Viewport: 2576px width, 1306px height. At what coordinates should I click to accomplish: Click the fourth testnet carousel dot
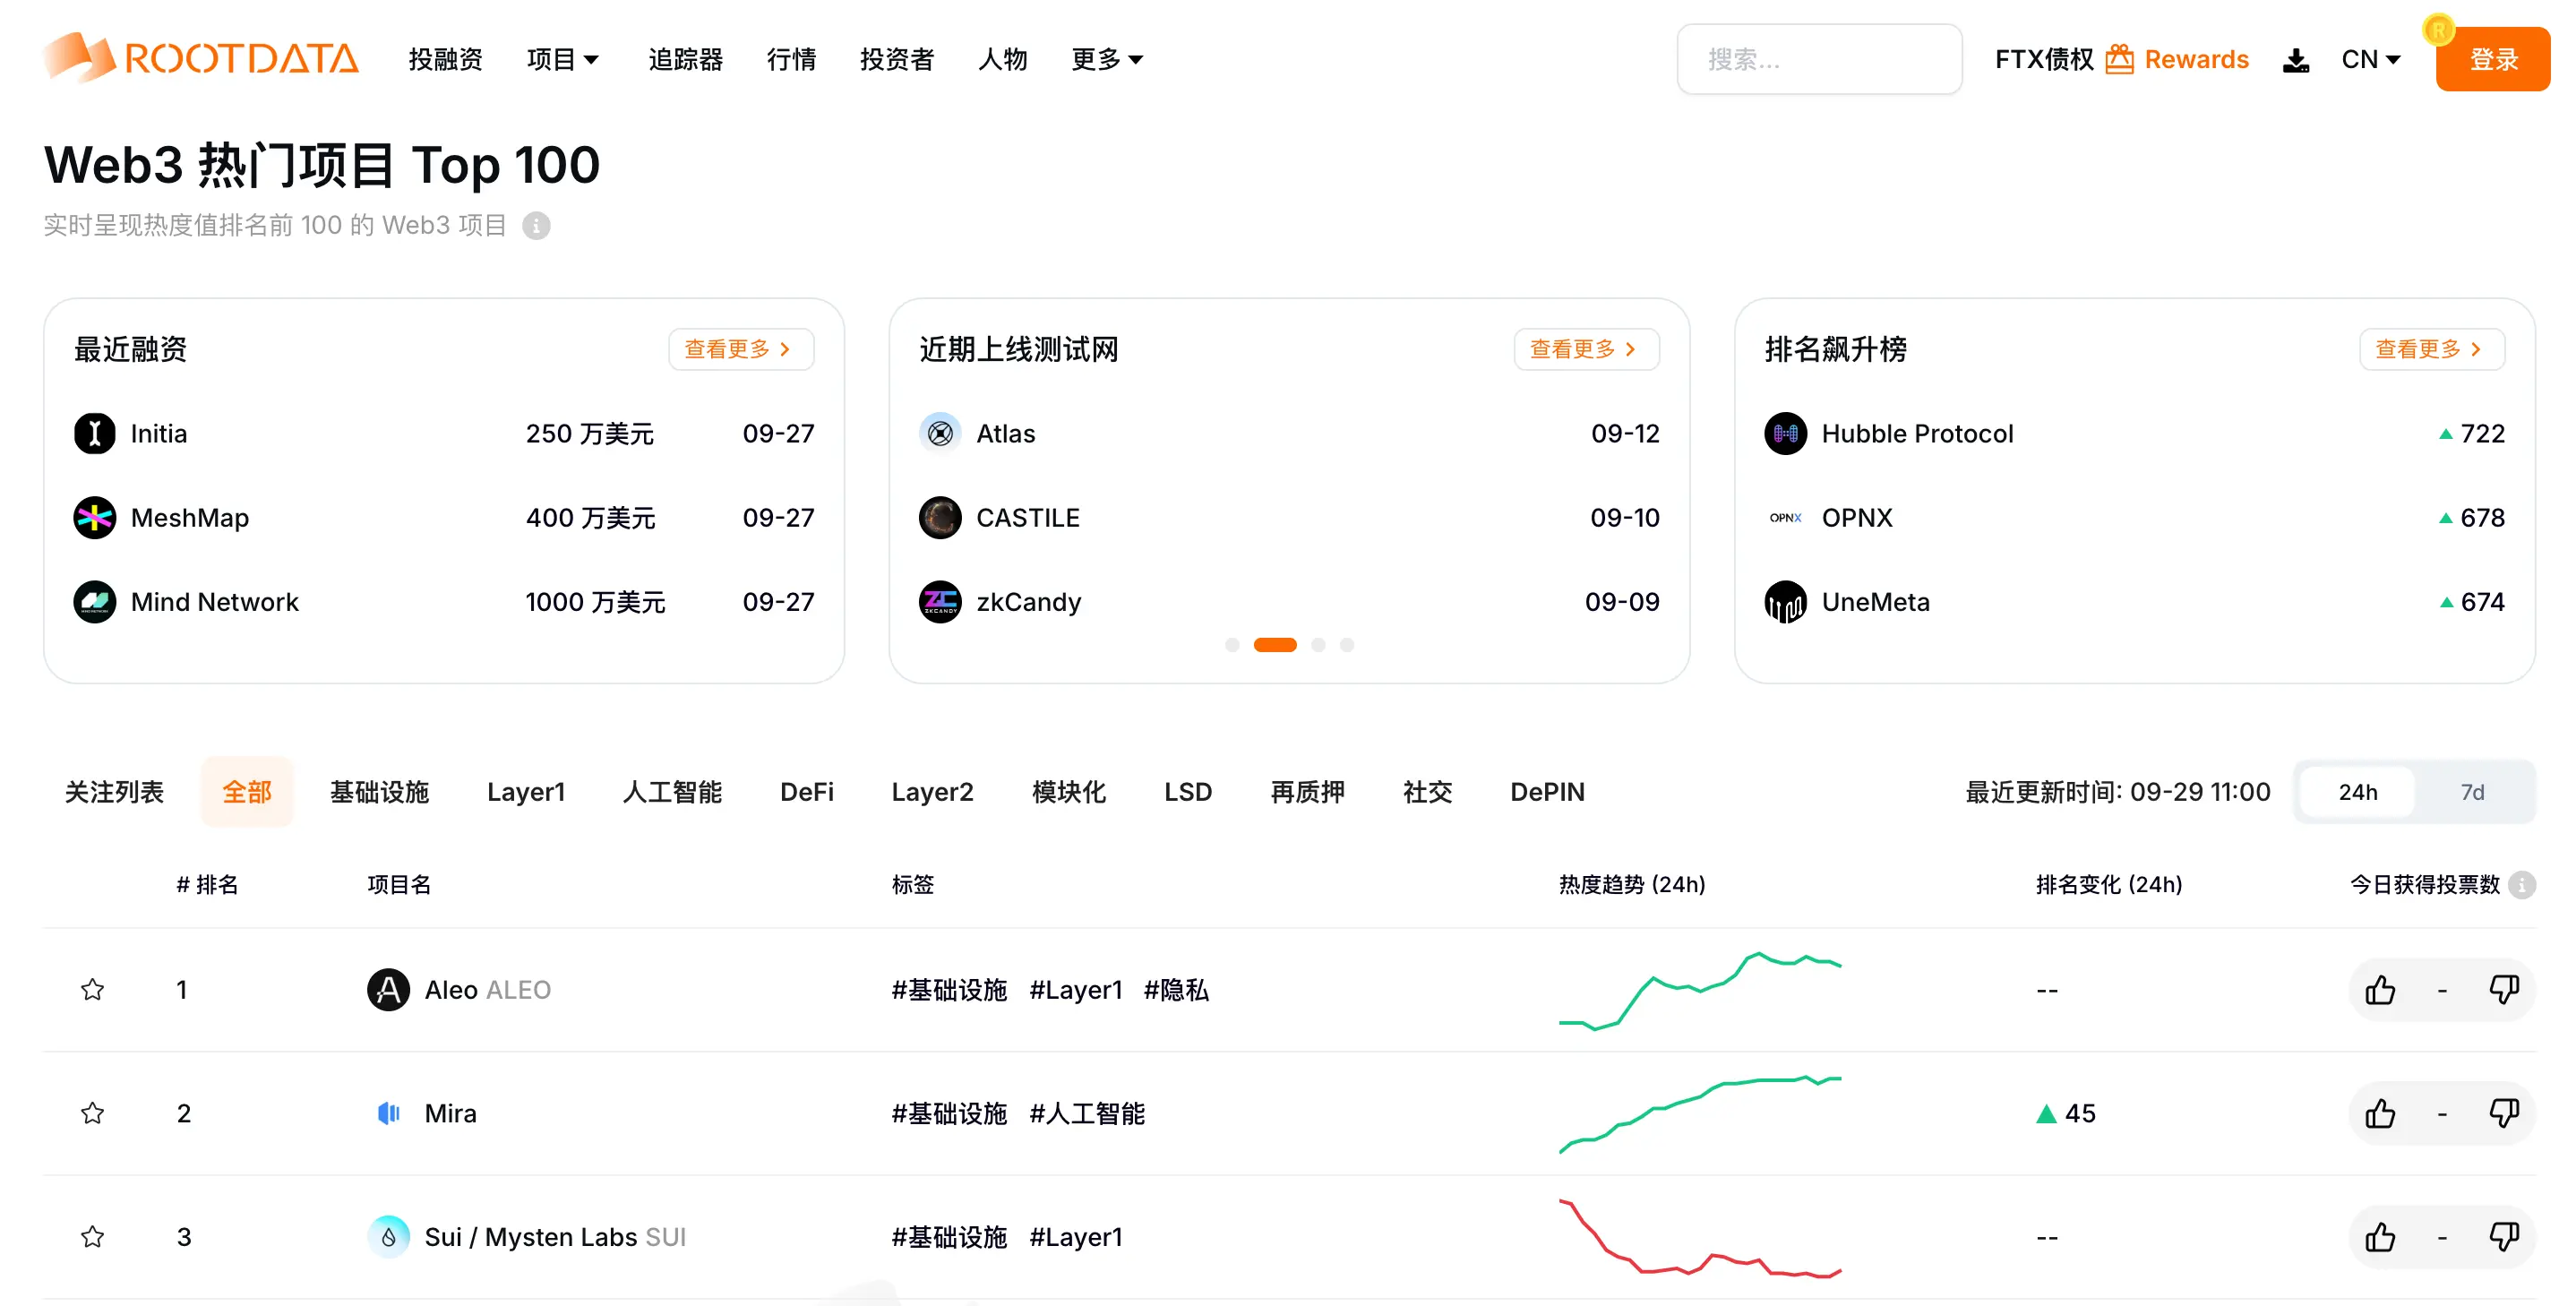tap(1347, 645)
